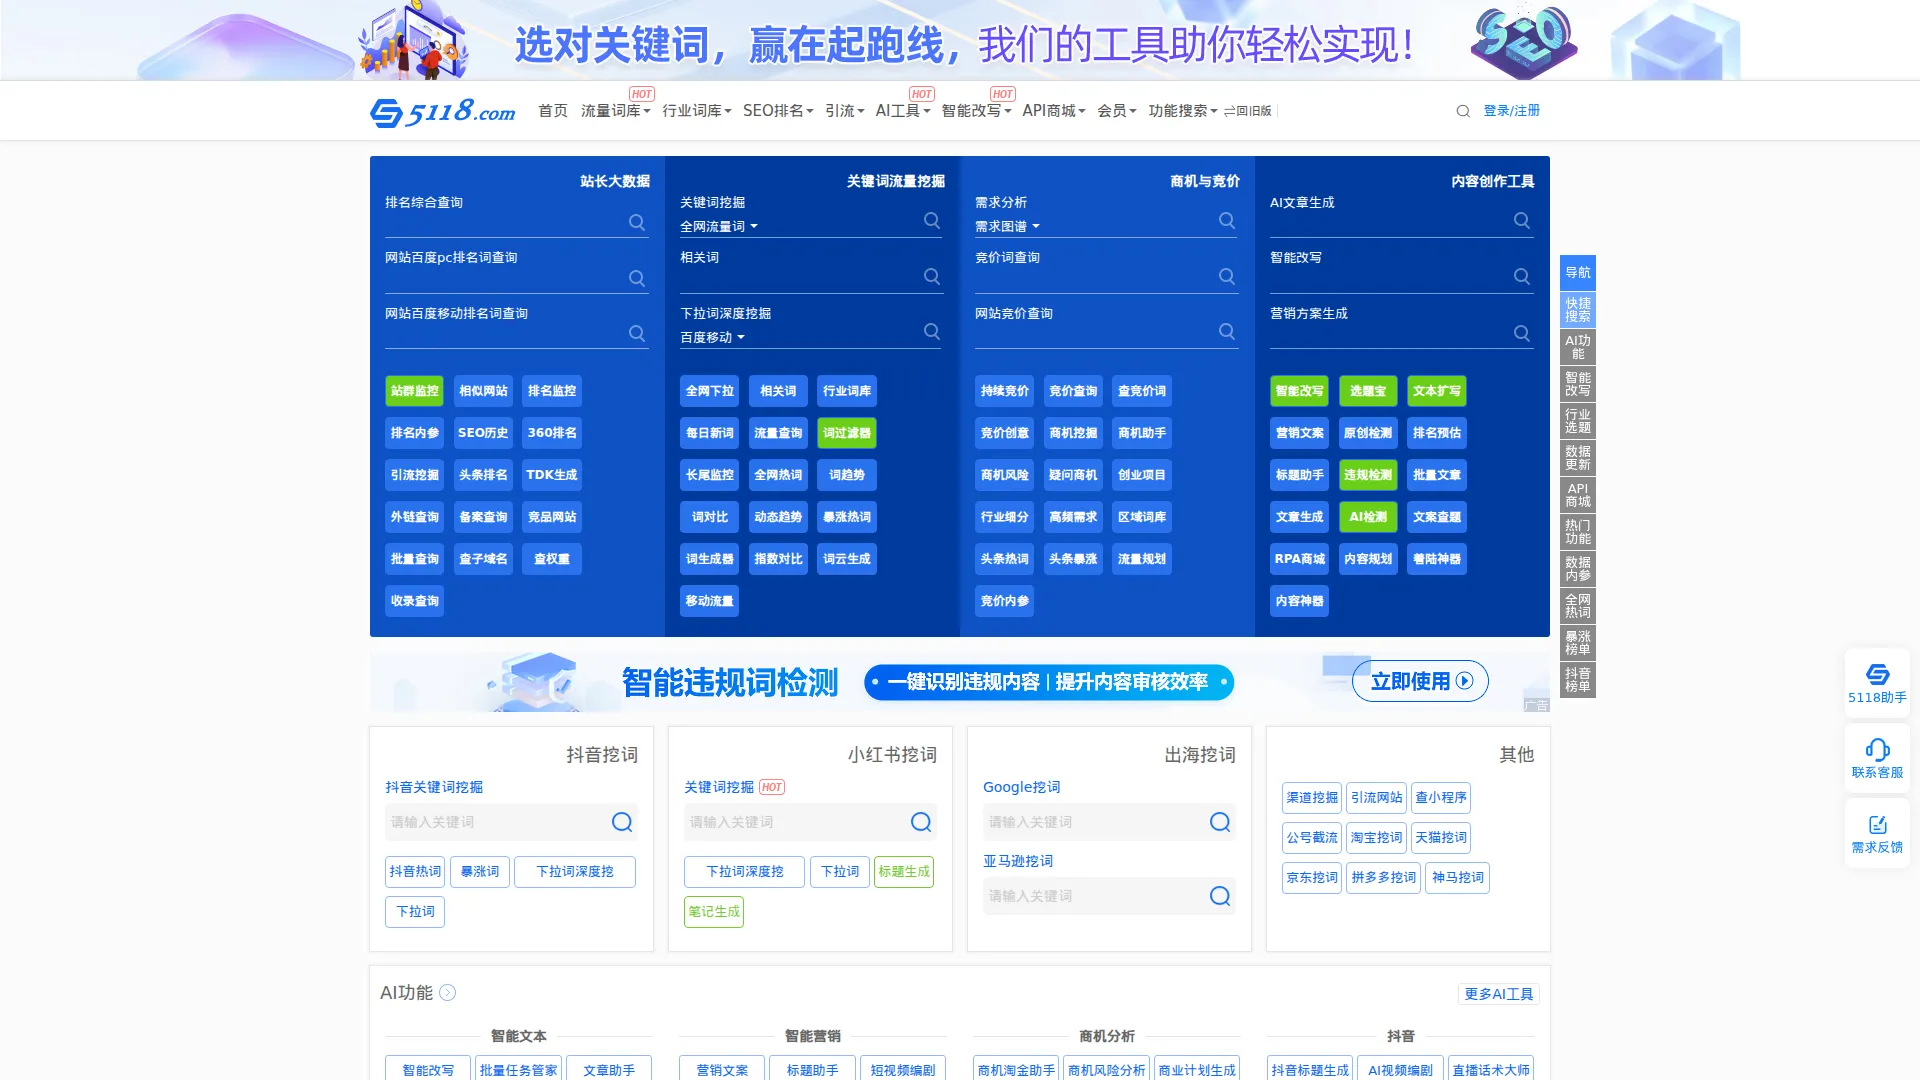Click search icon for AI文章生成
1920x1080 pixels.
[x=1522, y=220]
